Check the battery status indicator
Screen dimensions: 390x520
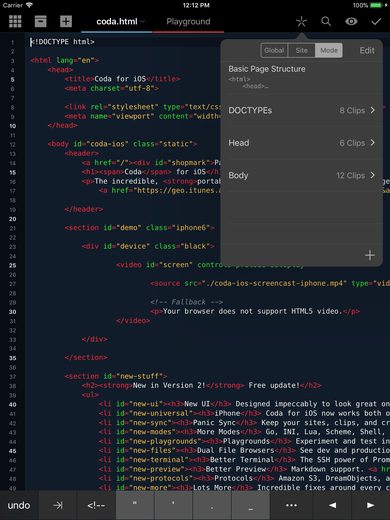tap(376, 5)
